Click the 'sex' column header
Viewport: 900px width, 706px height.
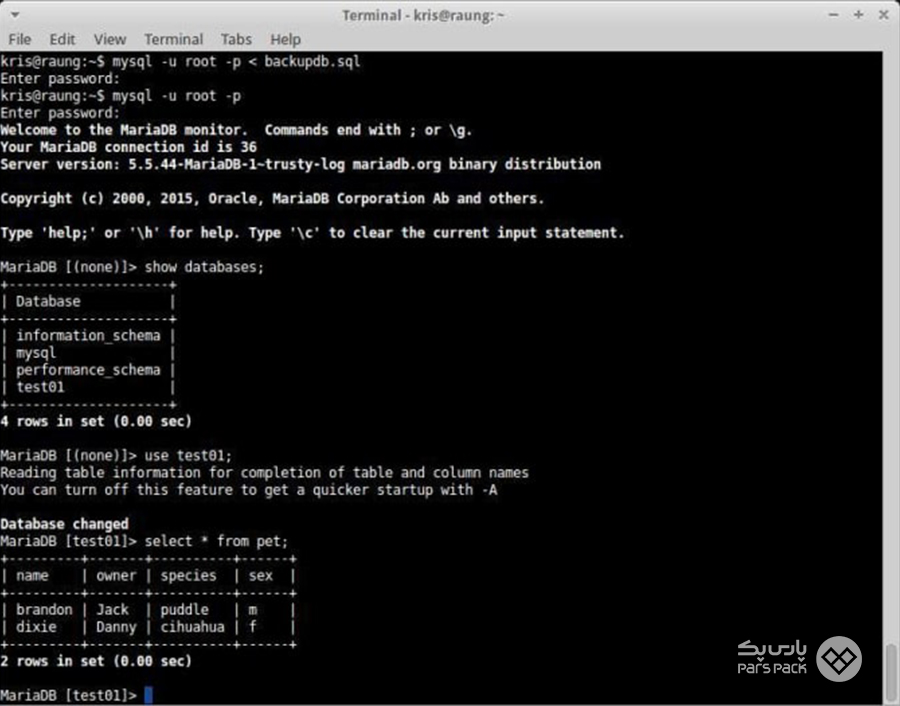tap(261, 576)
